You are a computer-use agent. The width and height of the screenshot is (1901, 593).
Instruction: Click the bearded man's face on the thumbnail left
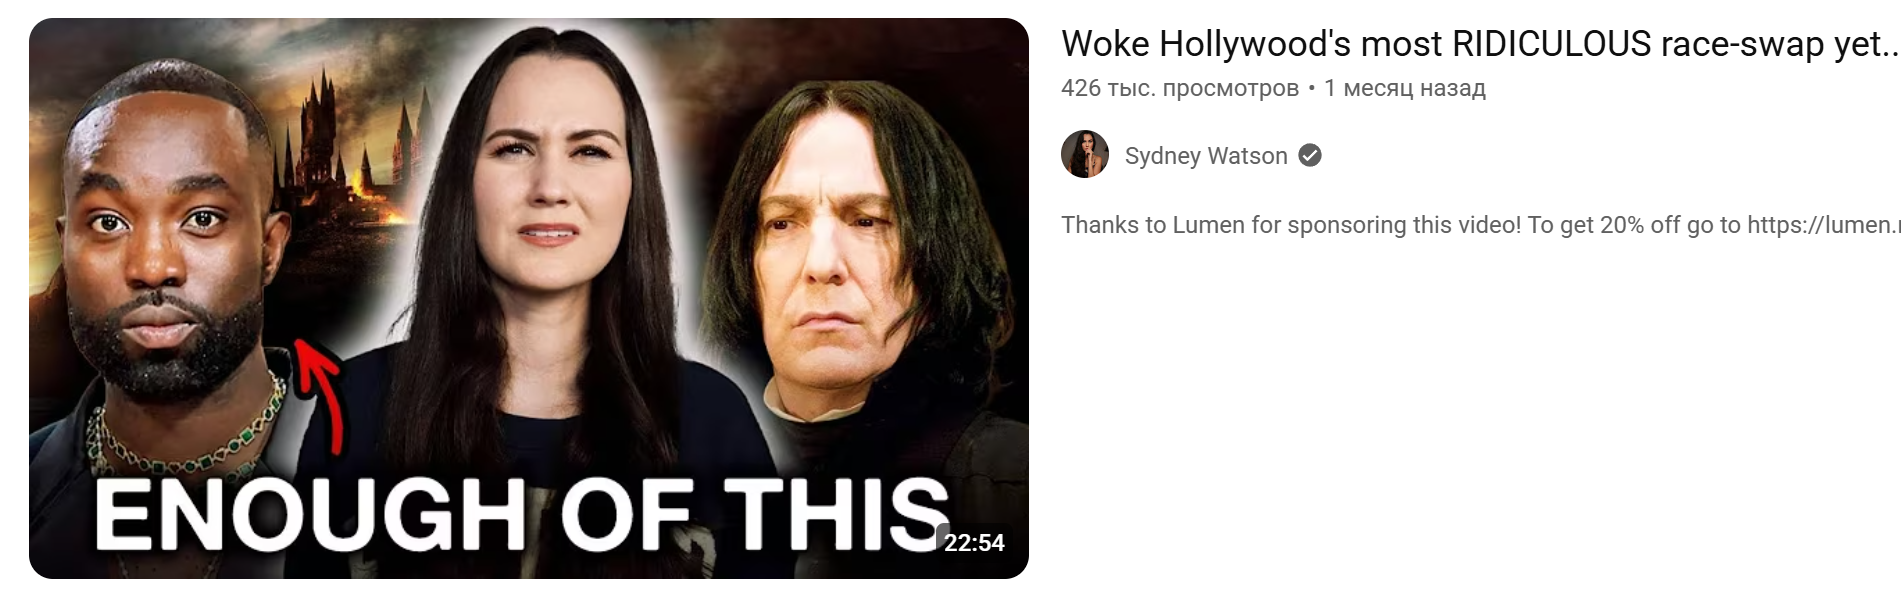[160, 240]
